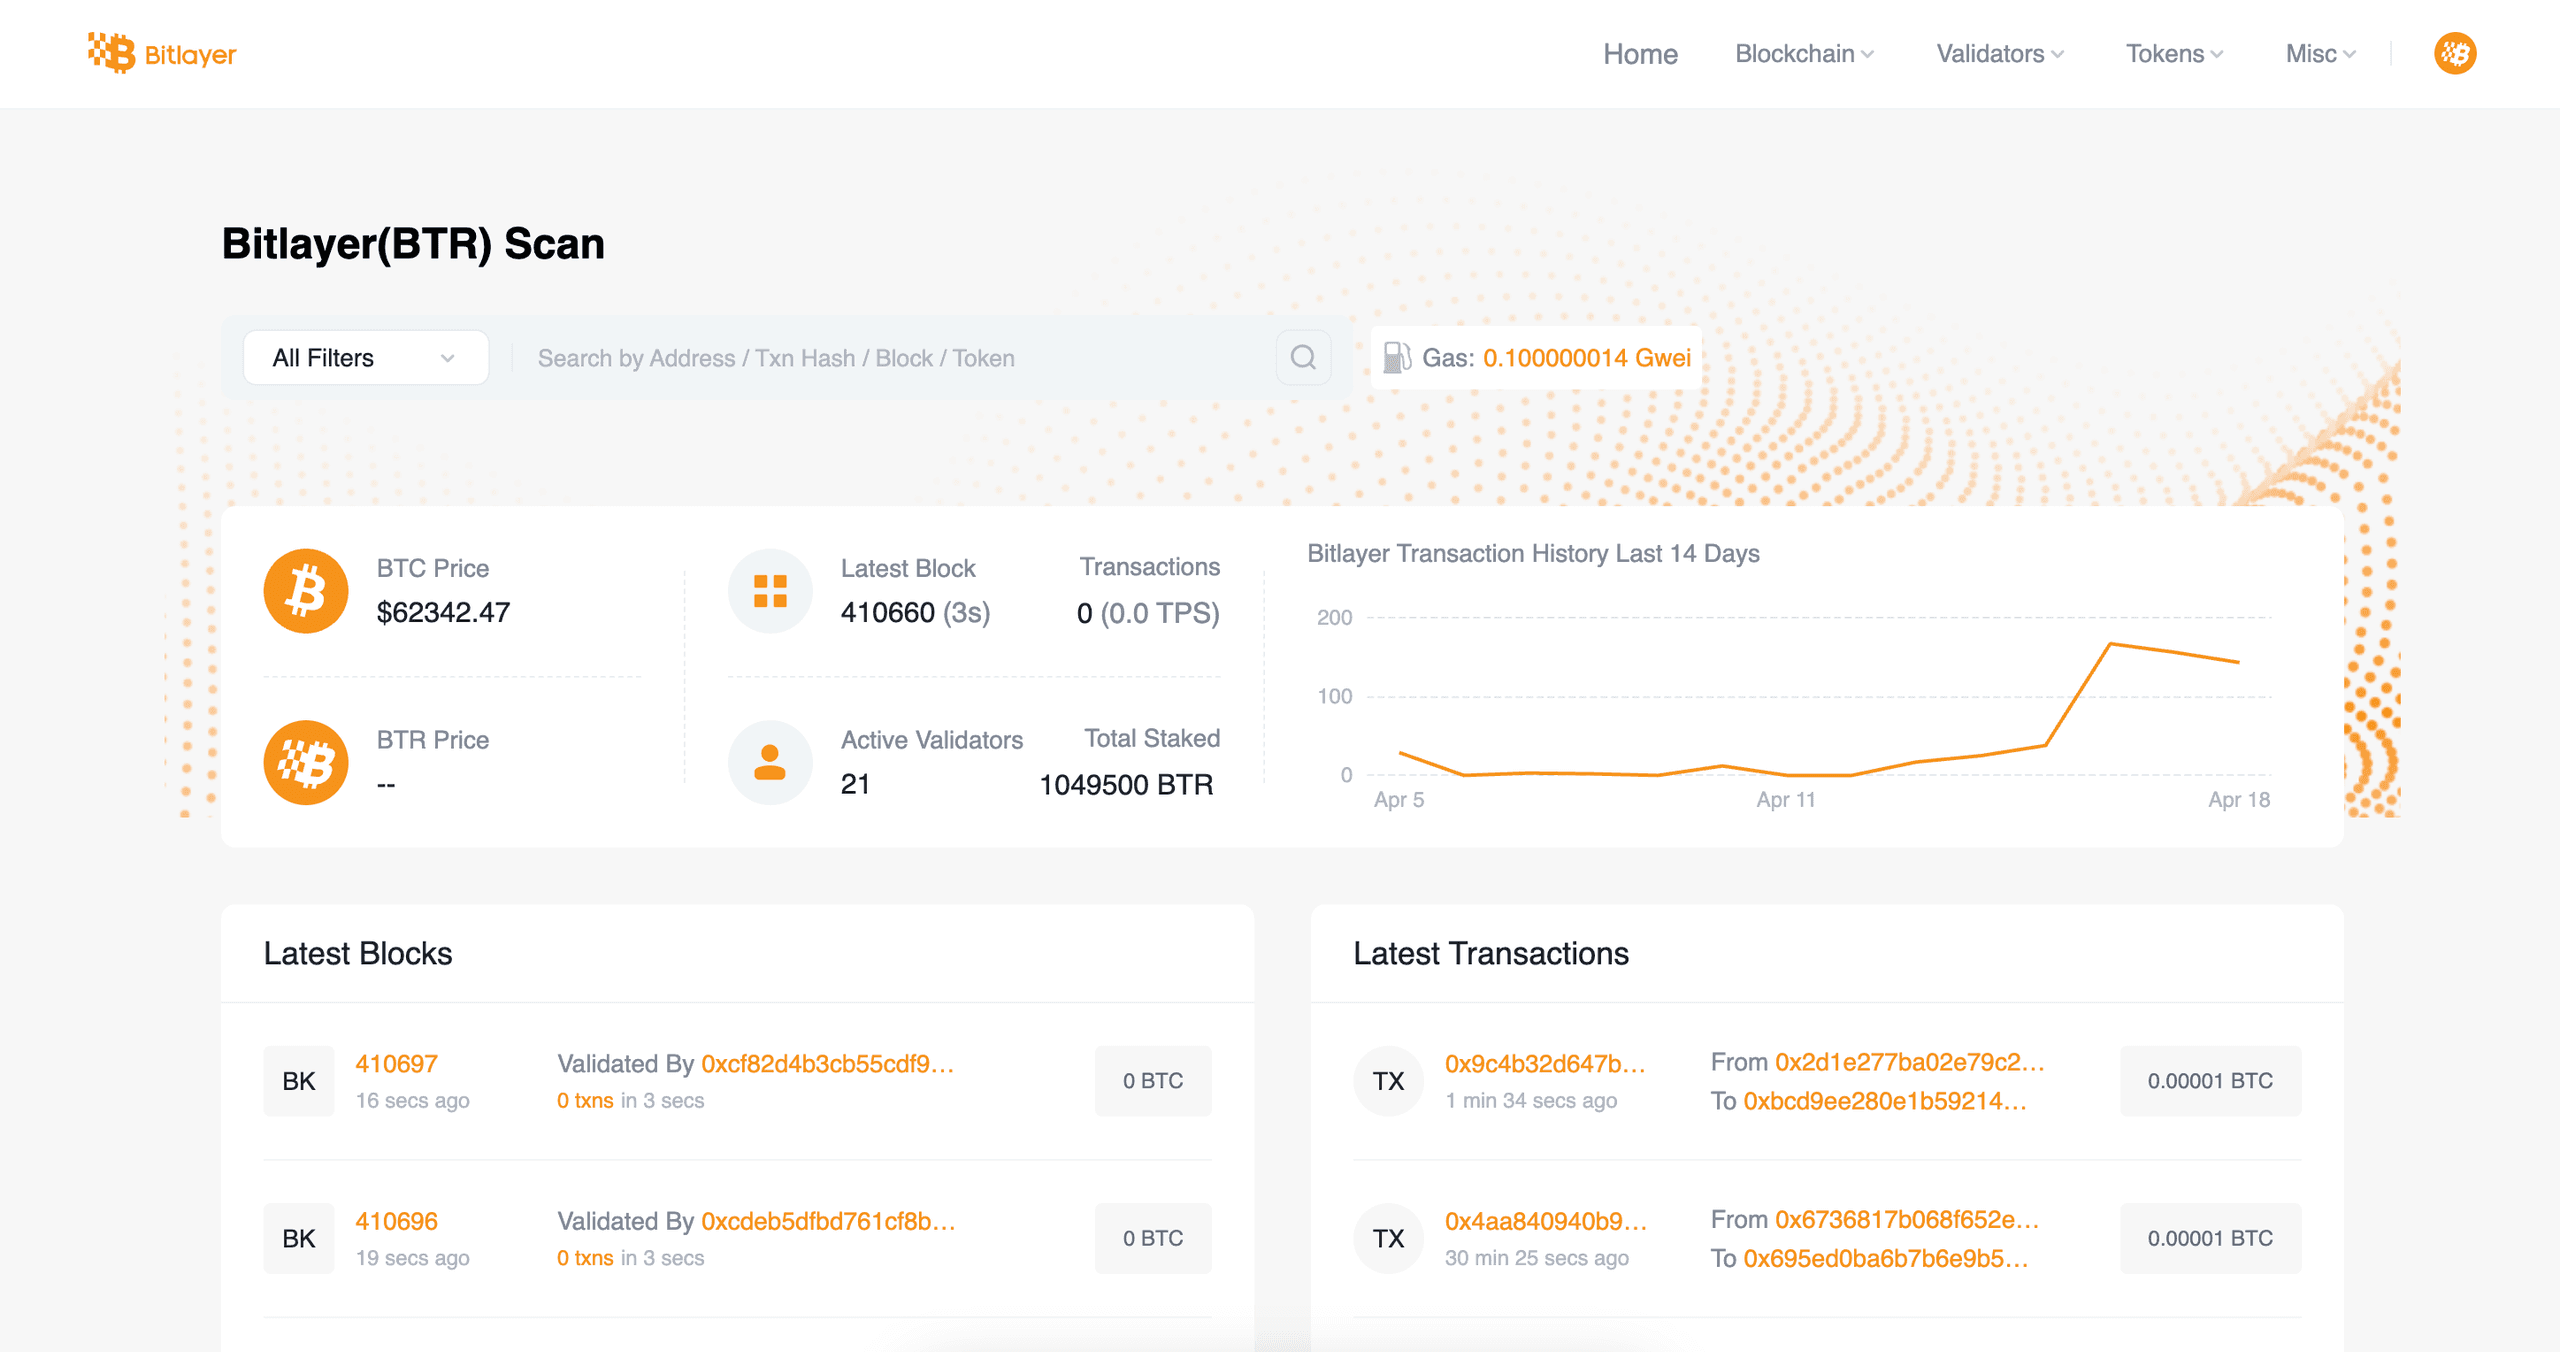Click the Apr 18 label on chart axis

point(2239,799)
